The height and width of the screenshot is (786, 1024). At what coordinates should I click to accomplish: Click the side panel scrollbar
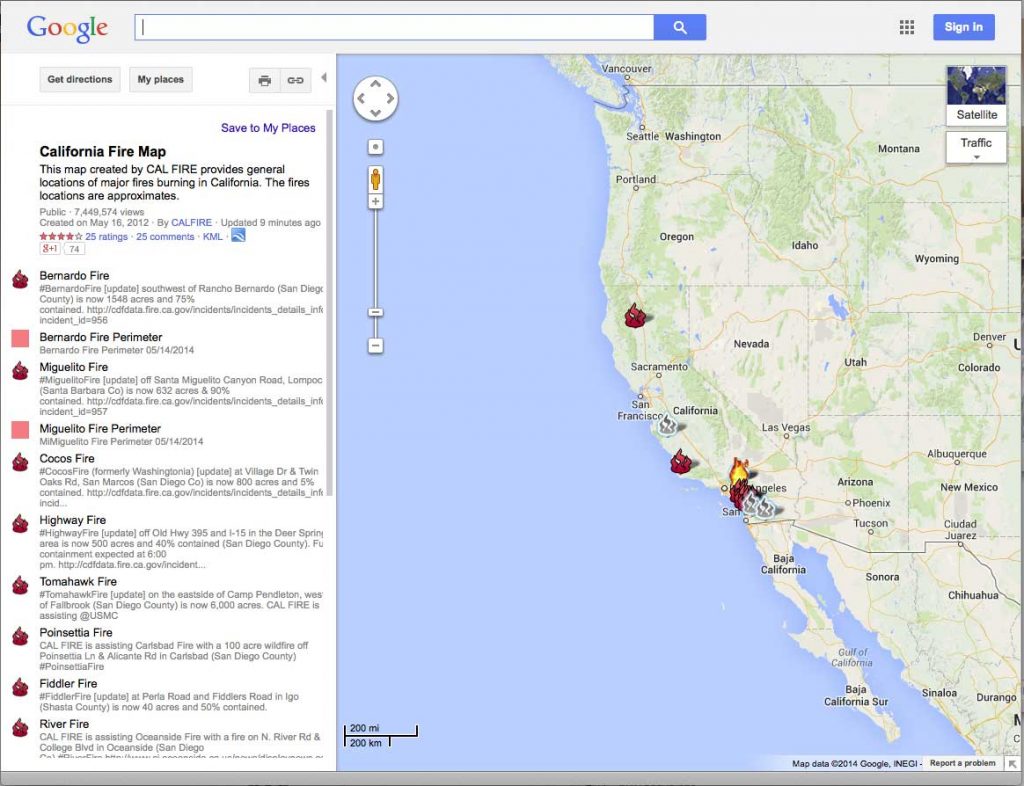coord(330,303)
